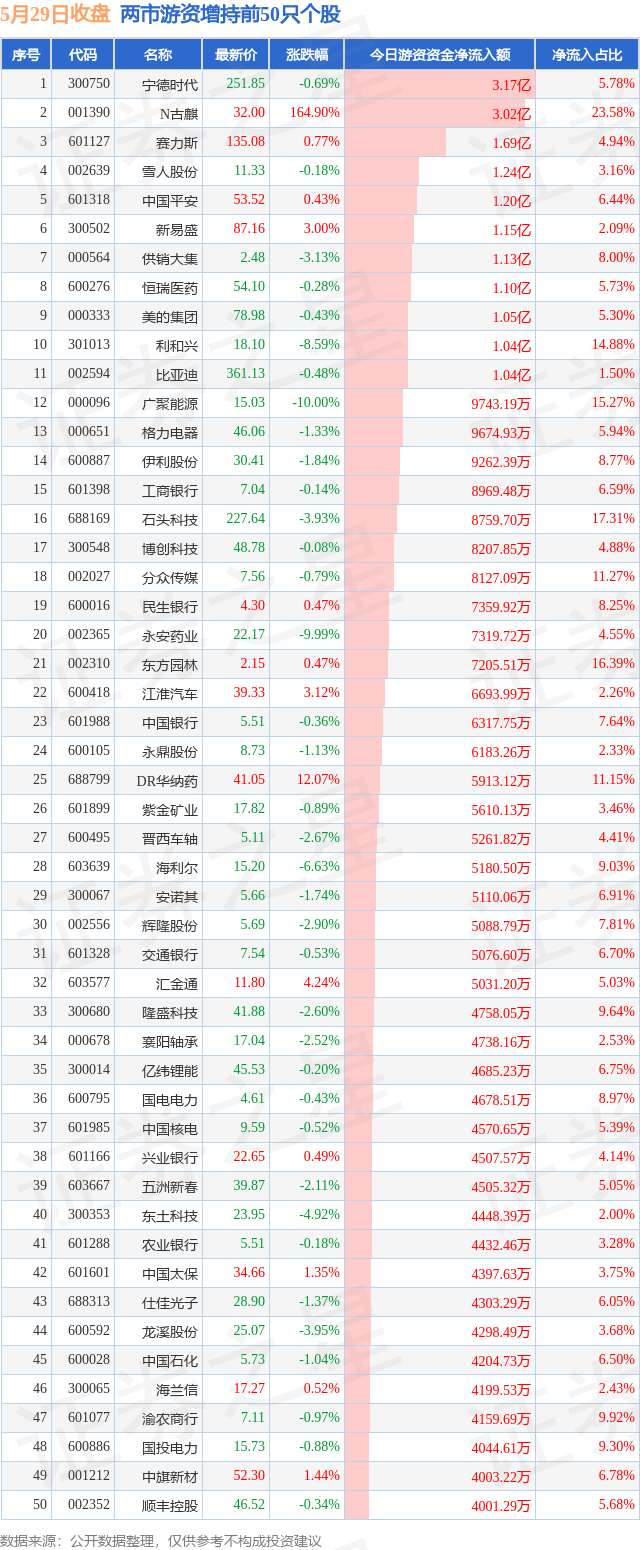This screenshot has width=640, height=1550.
Task: Click stock name 兴业银行
Action: pyautogui.click(x=170, y=1157)
